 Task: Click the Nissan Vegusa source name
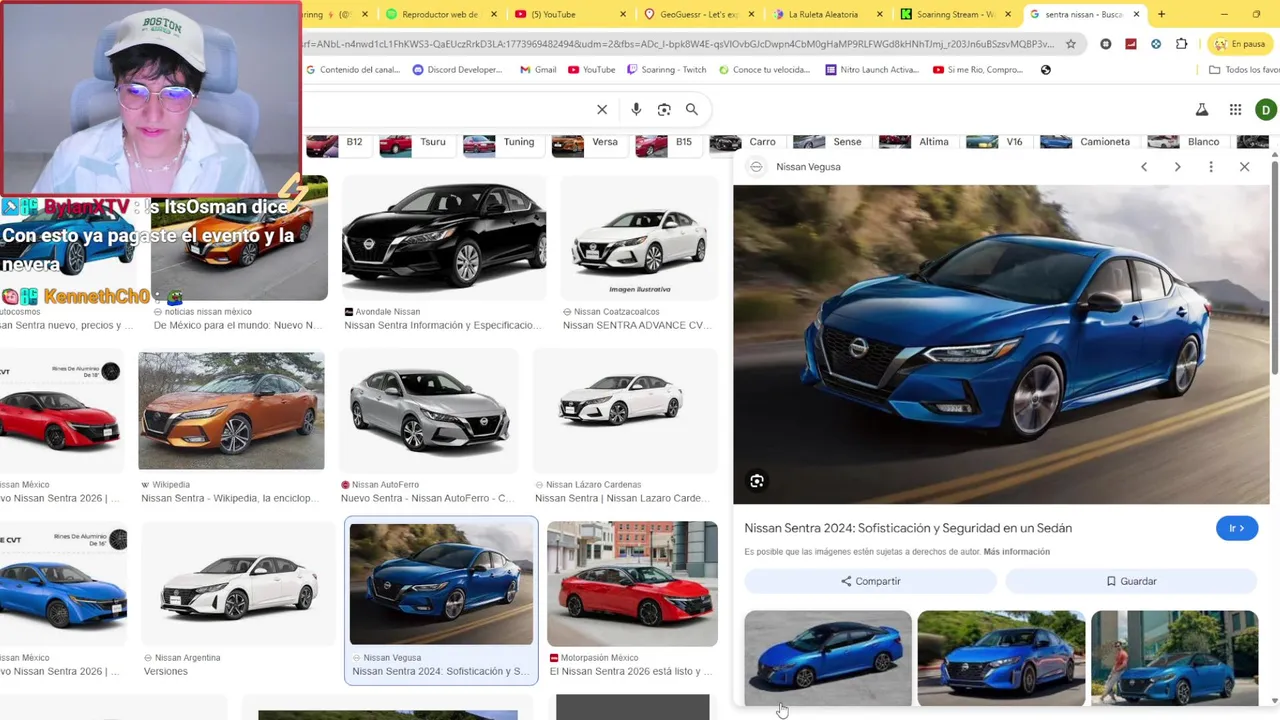click(x=808, y=167)
